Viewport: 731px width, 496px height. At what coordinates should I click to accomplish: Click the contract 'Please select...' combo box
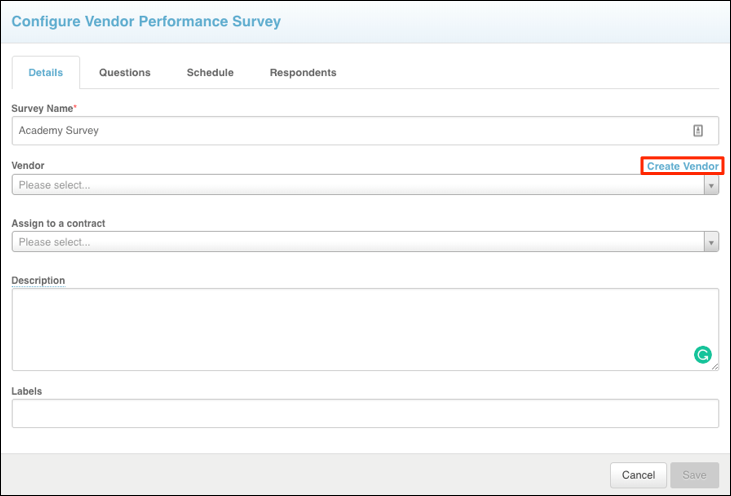point(358,242)
